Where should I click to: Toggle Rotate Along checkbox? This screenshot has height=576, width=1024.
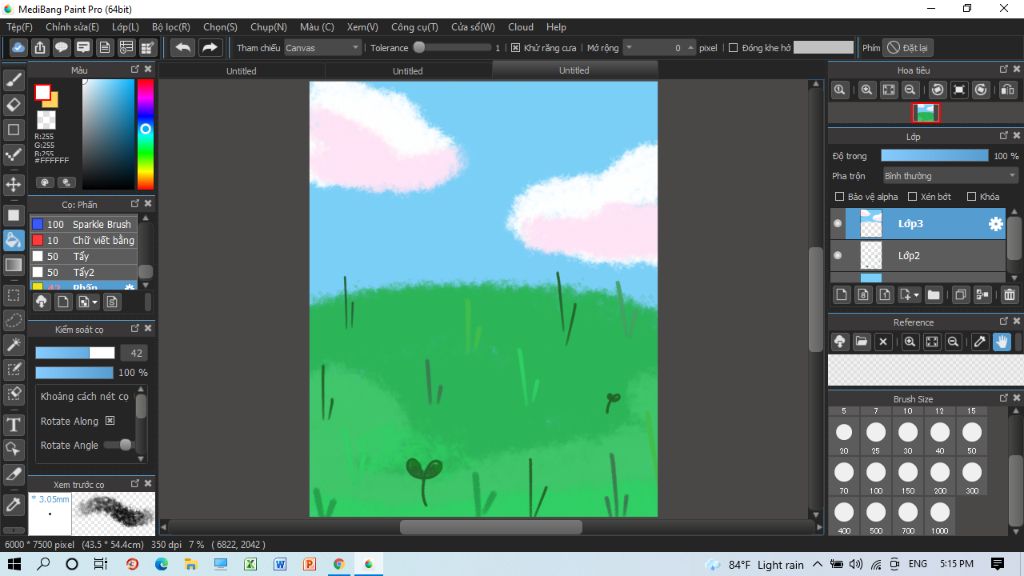click(x=110, y=421)
